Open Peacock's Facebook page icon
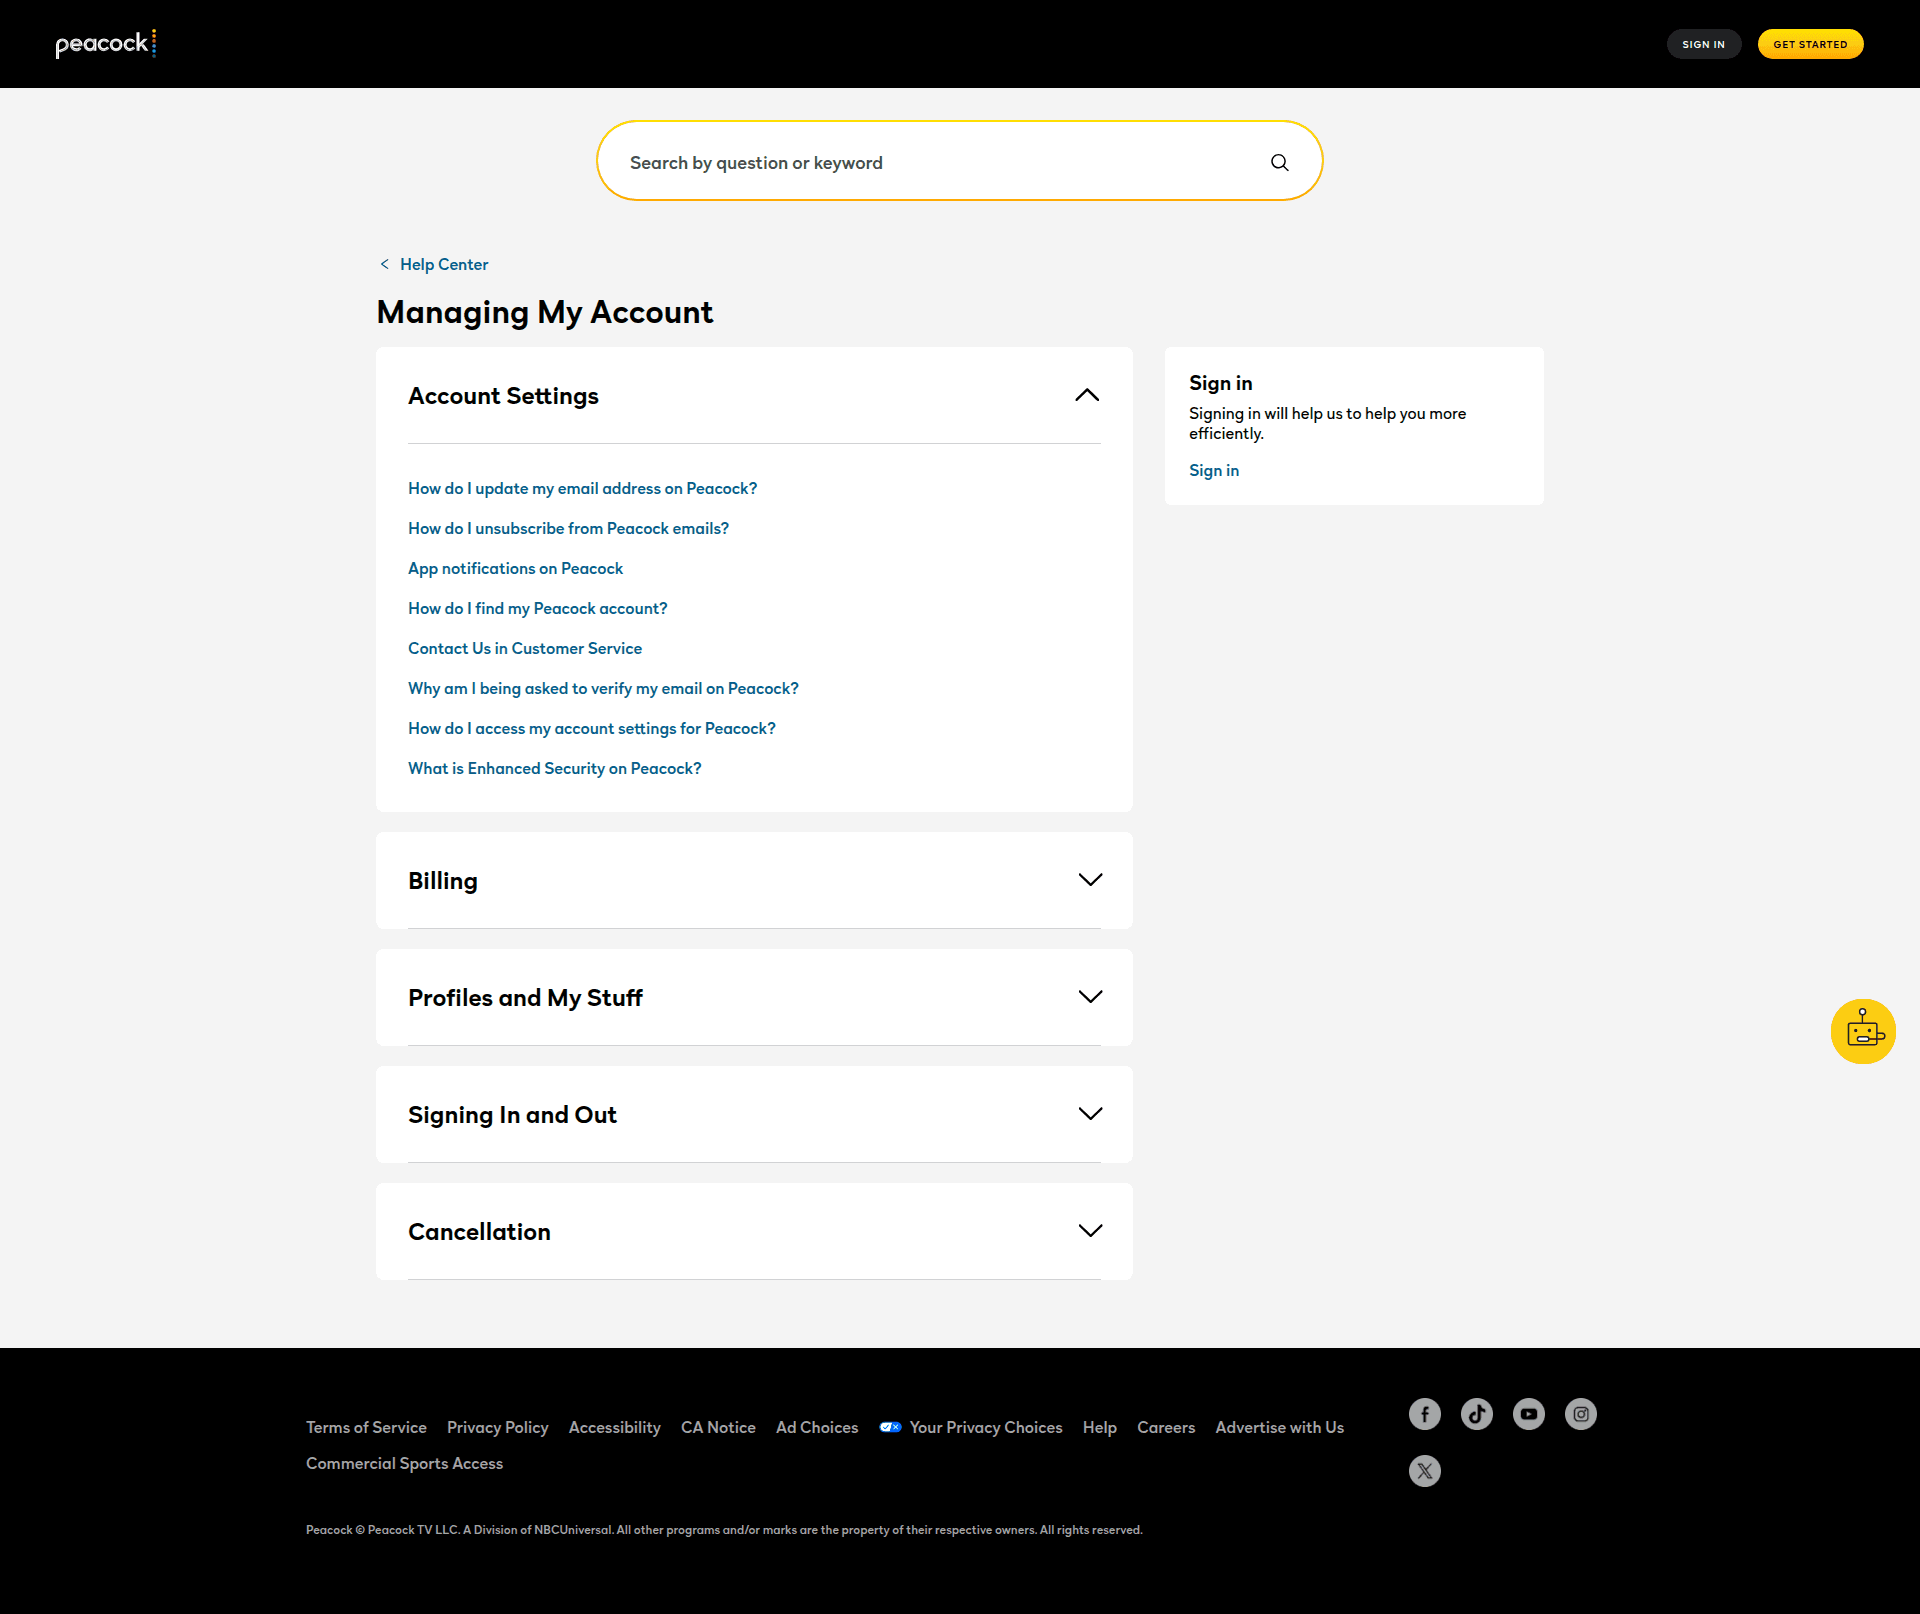 tap(1425, 1414)
